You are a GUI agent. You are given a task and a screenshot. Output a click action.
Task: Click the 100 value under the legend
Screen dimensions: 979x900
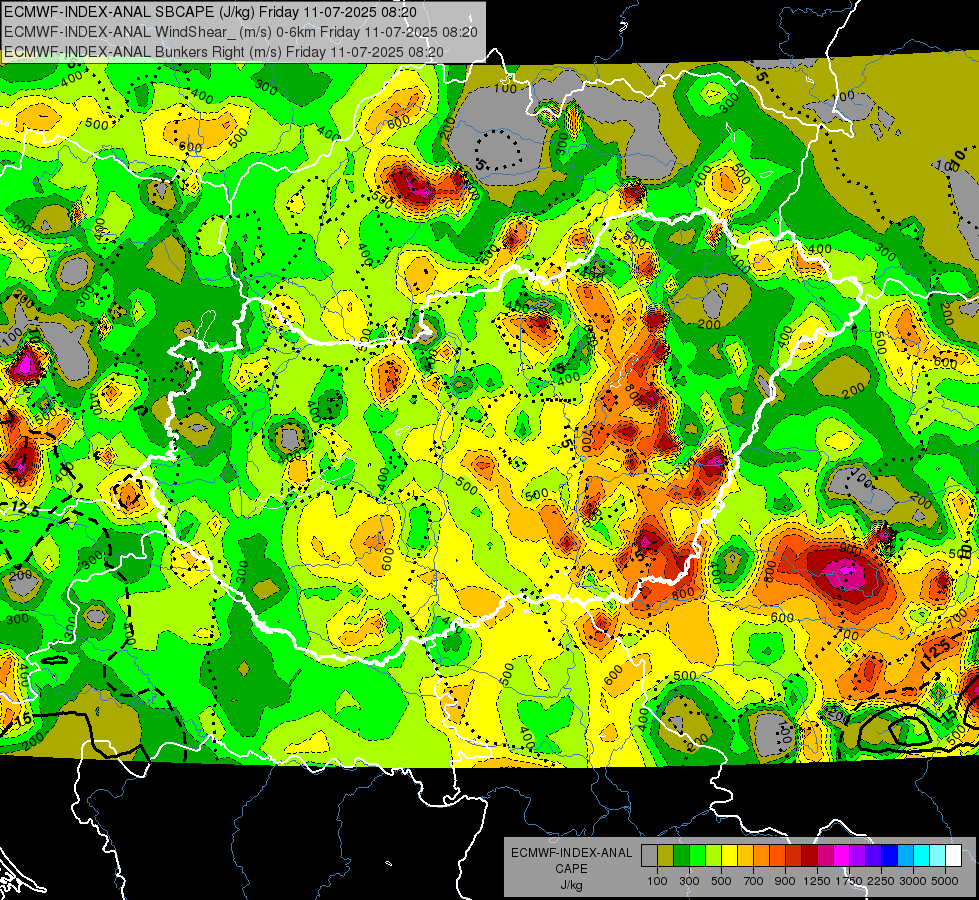(x=657, y=881)
